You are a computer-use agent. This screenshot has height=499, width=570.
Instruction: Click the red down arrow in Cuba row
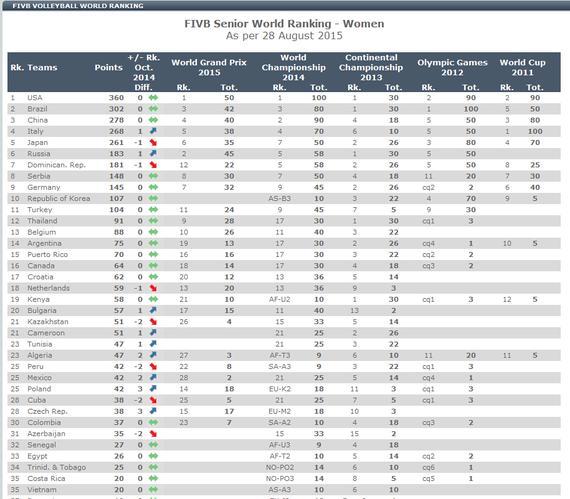(153, 400)
